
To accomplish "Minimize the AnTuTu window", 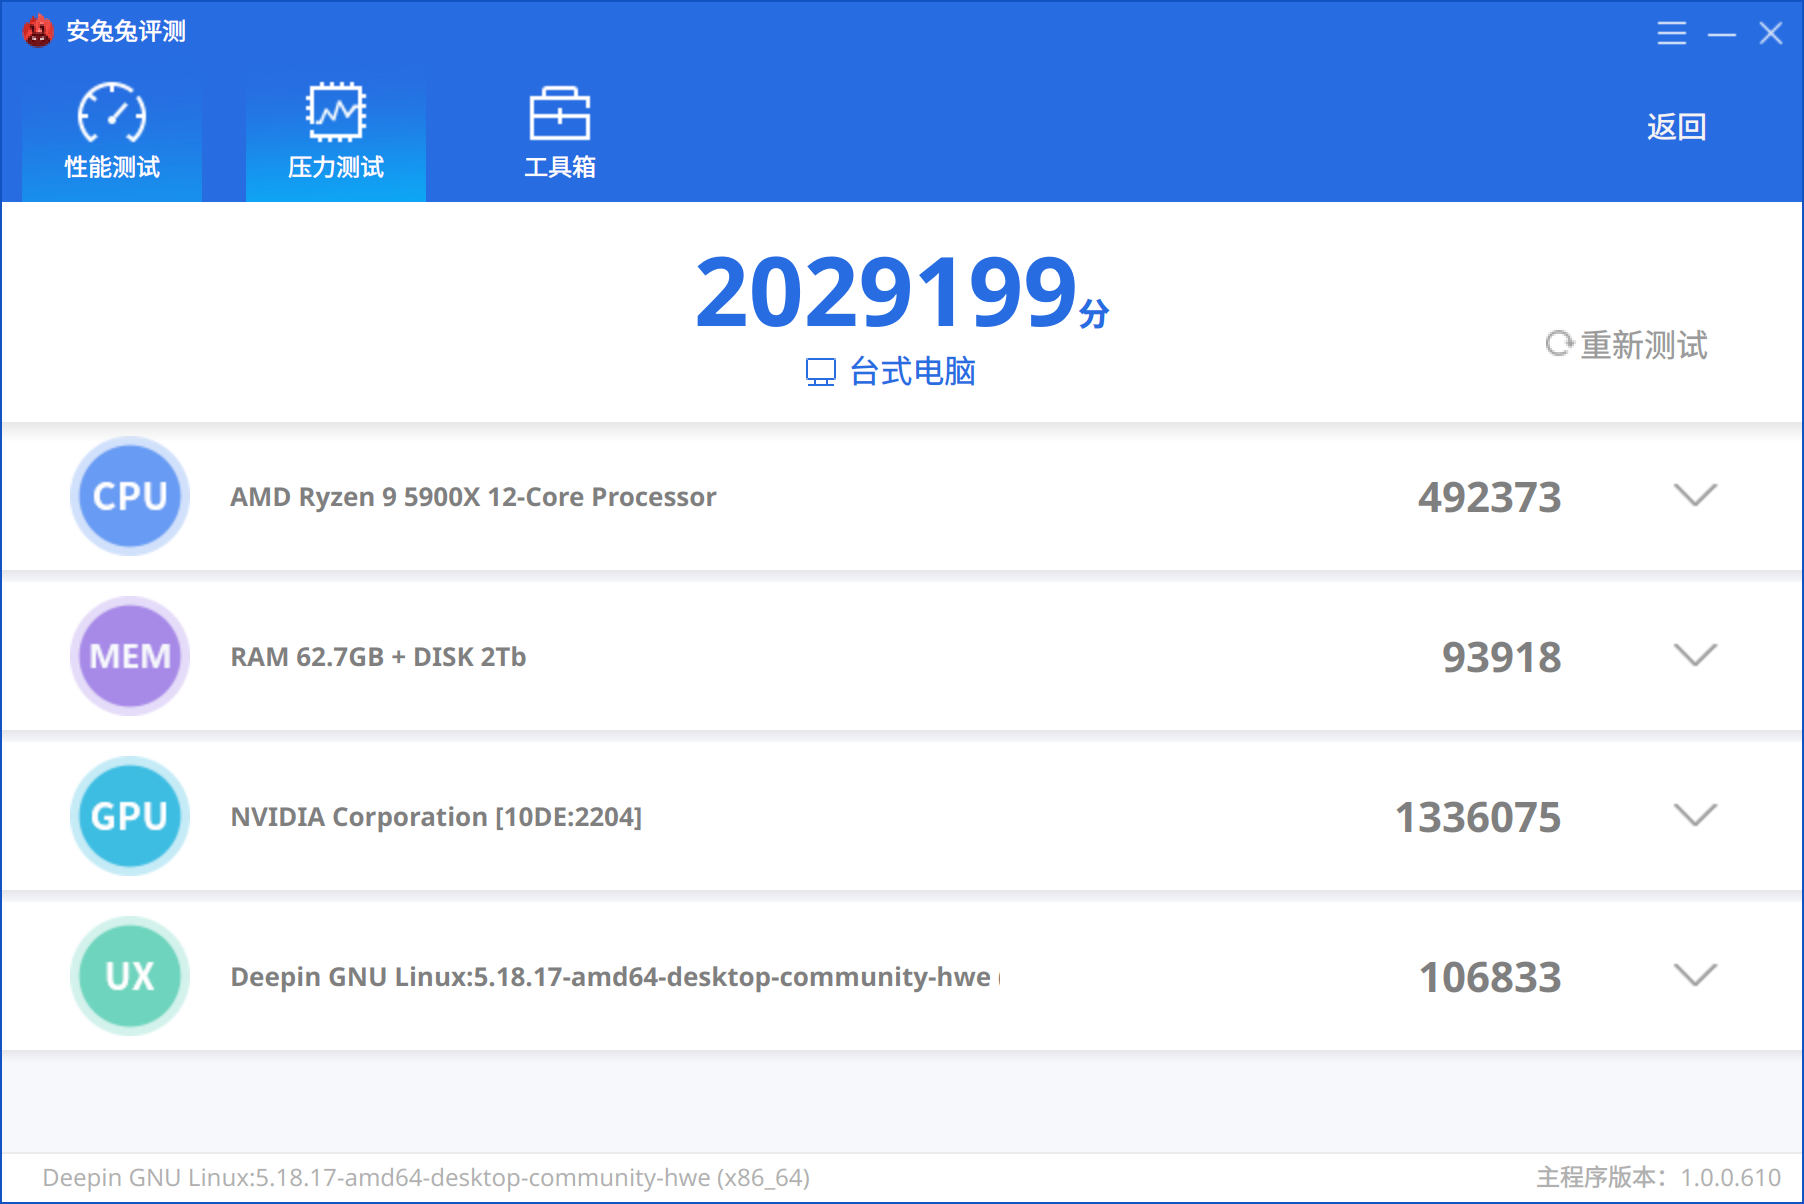I will tap(1722, 34).
